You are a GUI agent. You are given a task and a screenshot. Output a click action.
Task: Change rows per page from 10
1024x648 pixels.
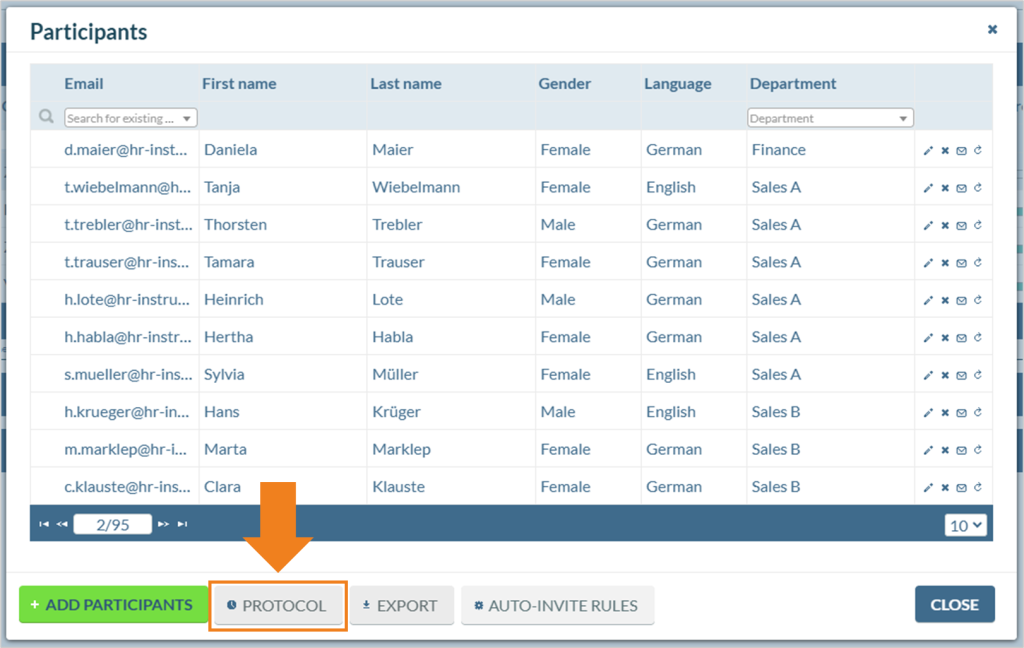965,525
